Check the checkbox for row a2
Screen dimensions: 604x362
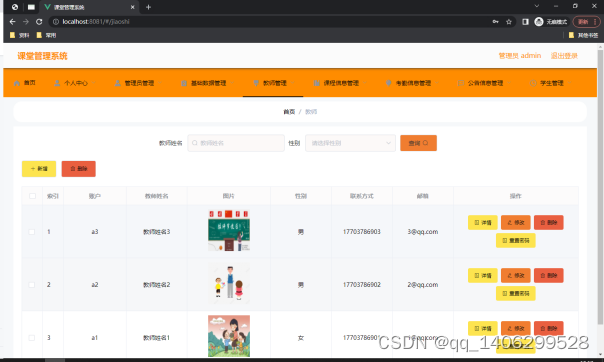pos(32,285)
